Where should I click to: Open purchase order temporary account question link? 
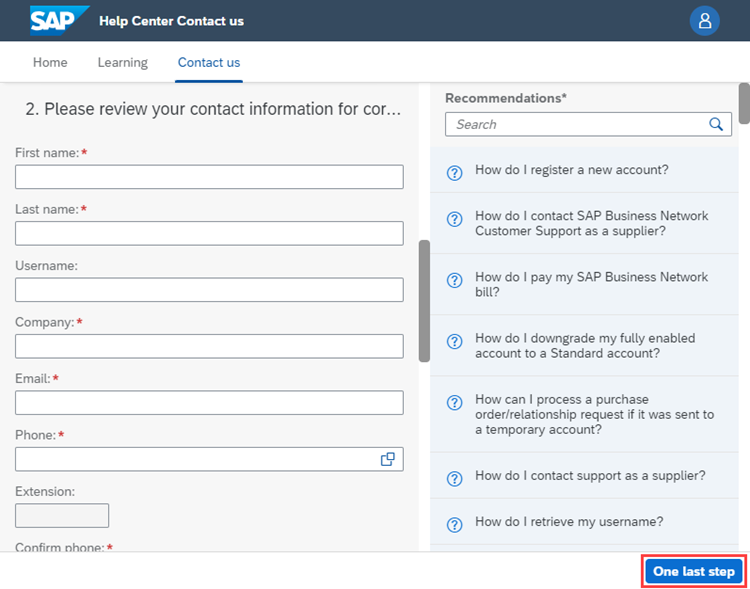[594, 414]
